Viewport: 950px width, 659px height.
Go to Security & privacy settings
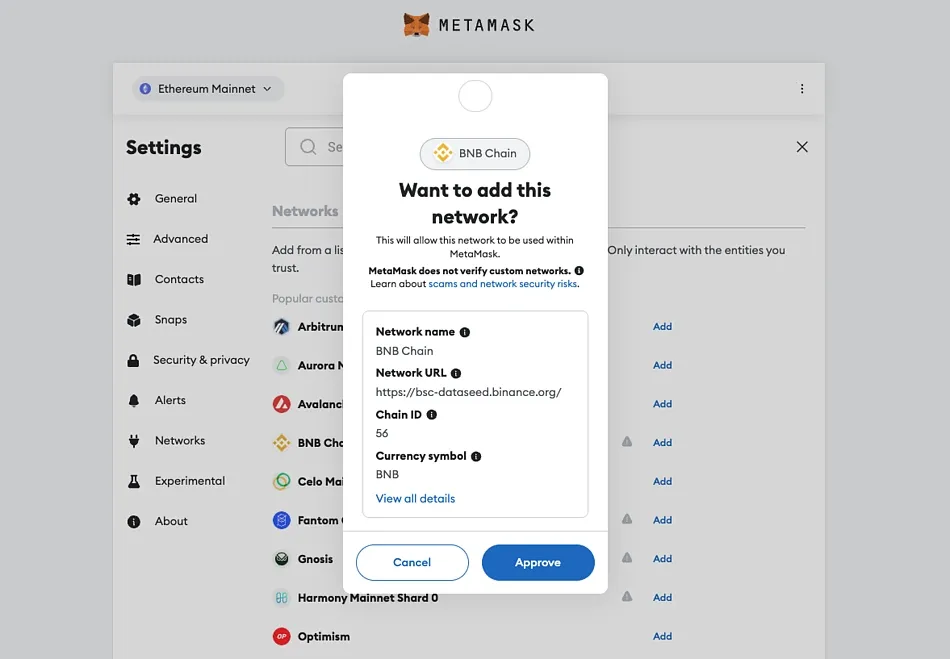click(x=201, y=360)
